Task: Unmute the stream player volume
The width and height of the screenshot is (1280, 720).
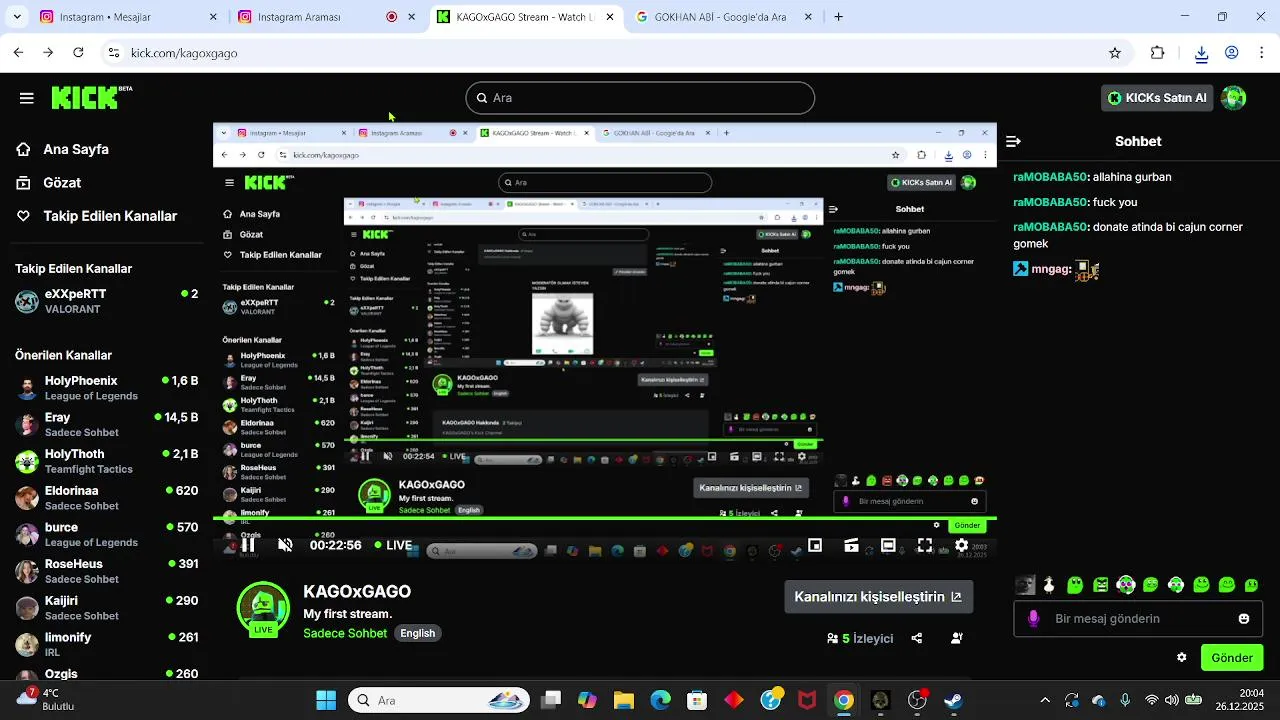Action: click(285, 545)
